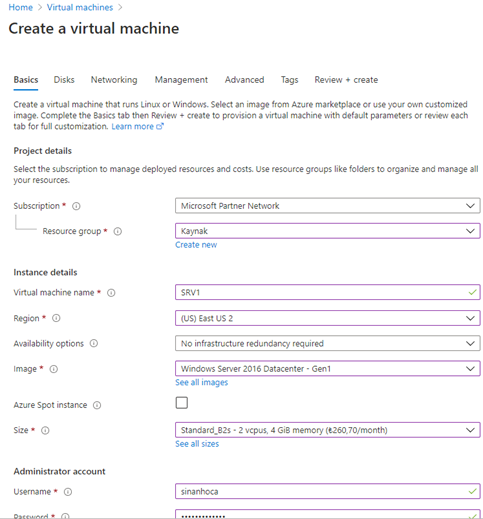
Task: Click the Username field containing sinanhoca
Action: pyautogui.click(x=328, y=491)
